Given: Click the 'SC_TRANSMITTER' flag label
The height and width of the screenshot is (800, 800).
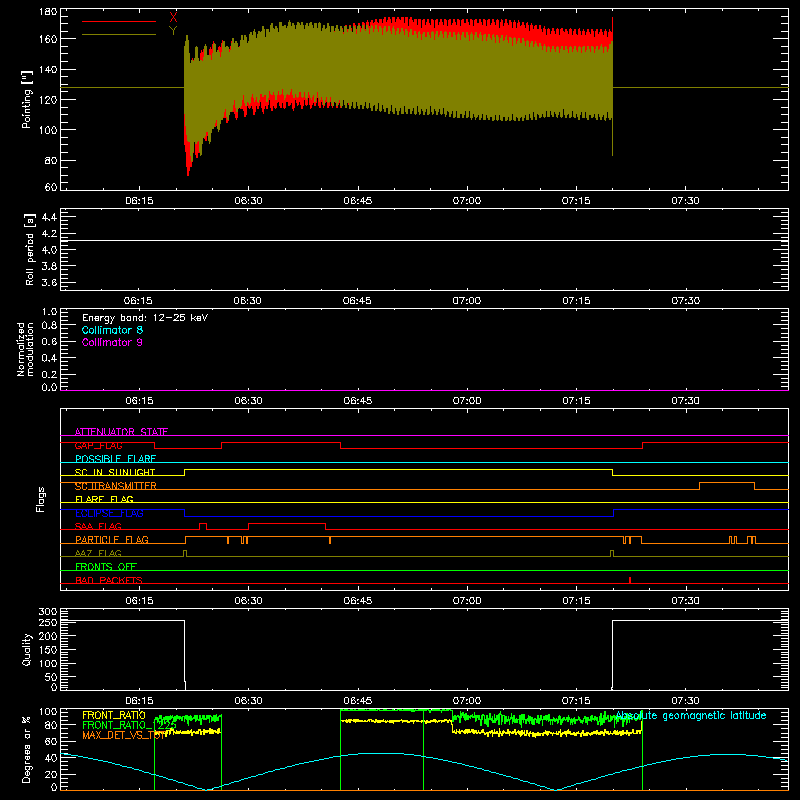Looking at the screenshot, I should coord(116,486).
